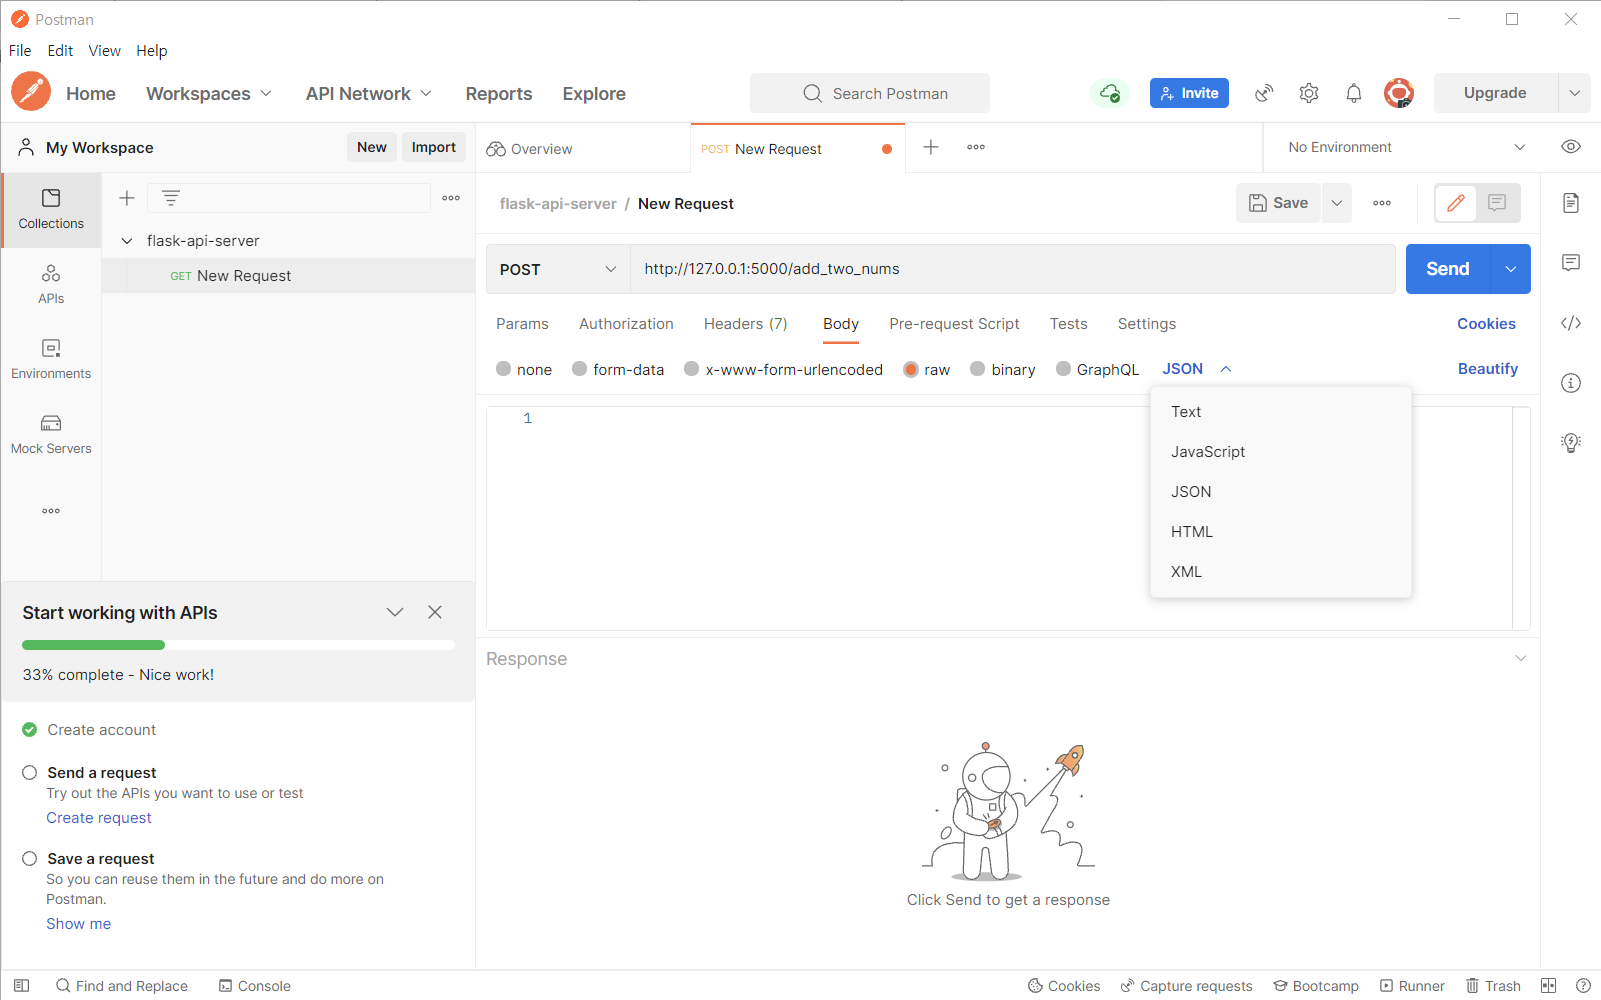
Task: Mark the Save a request step circle
Action: [x=30, y=858]
